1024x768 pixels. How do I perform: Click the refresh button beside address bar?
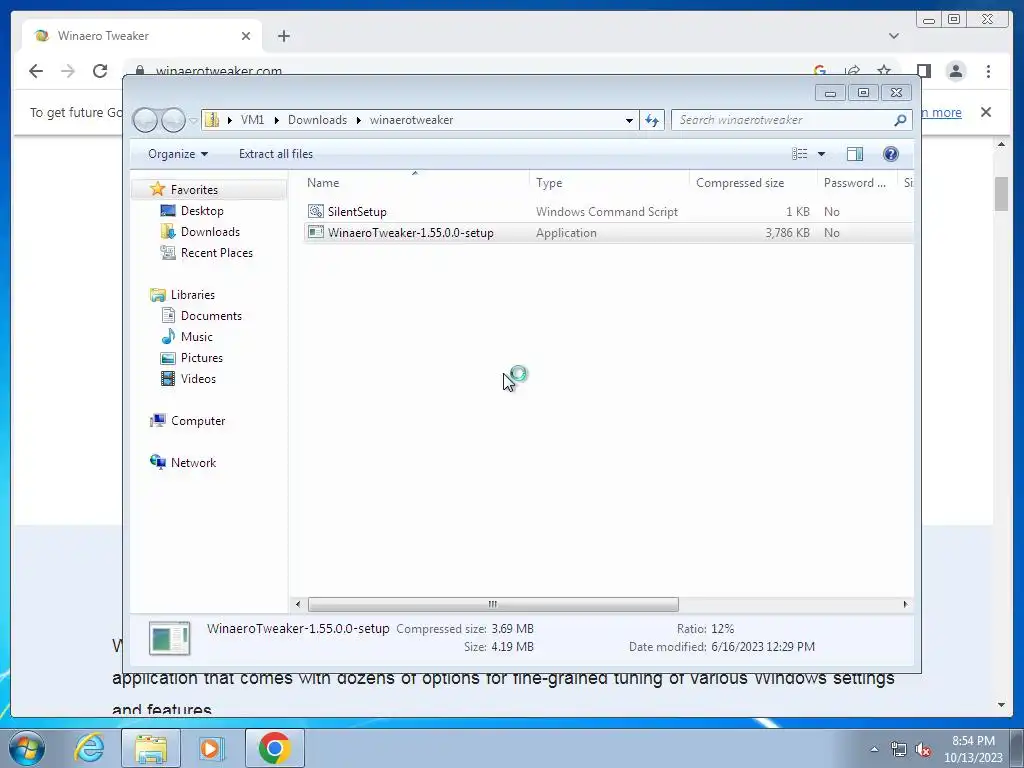click(652, 120)
